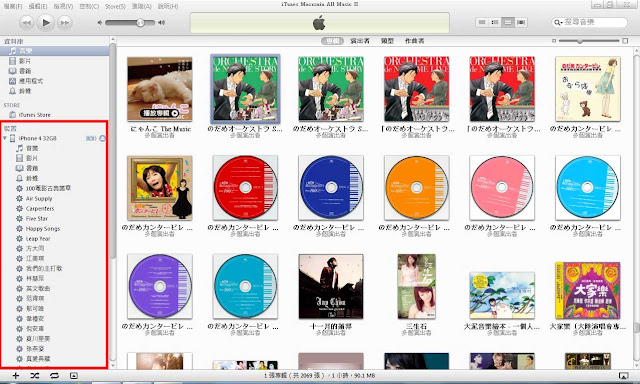640x384 pixels.
Task: Open the Happy Songs smart playlist
Action: [x=43, y=229]
